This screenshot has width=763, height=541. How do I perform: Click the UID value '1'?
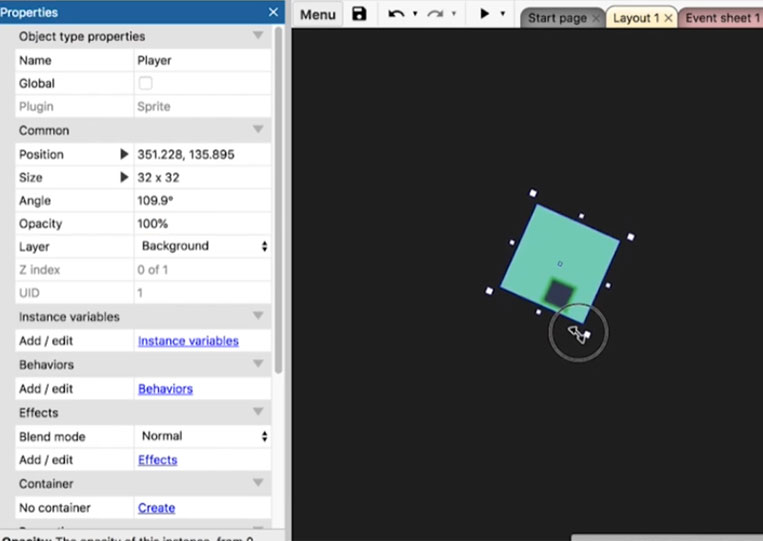[140, 293]
